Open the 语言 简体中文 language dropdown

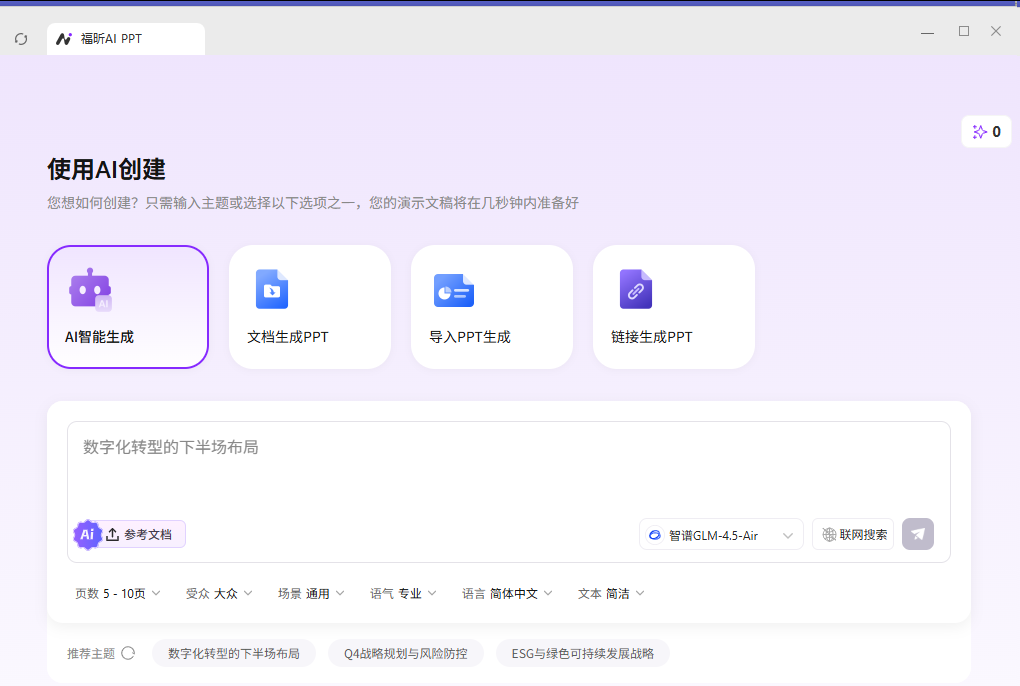click(x=507, y=594)
